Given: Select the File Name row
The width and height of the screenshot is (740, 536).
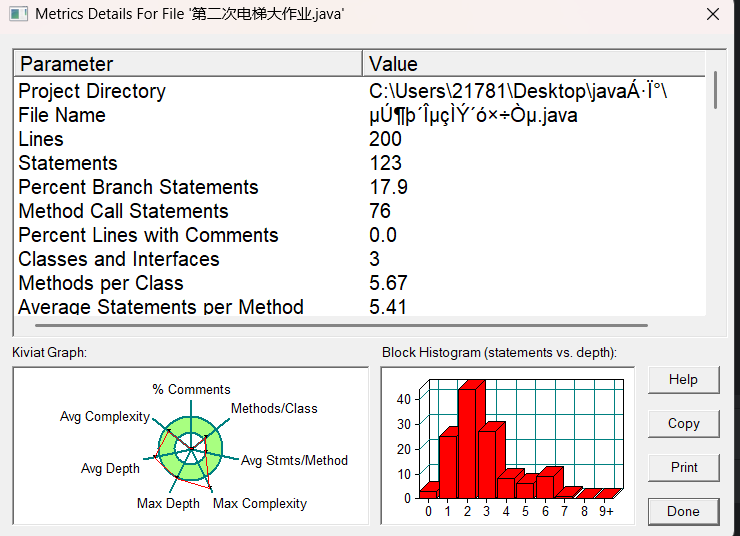Looking at the screenshot, I should (361, 115).
